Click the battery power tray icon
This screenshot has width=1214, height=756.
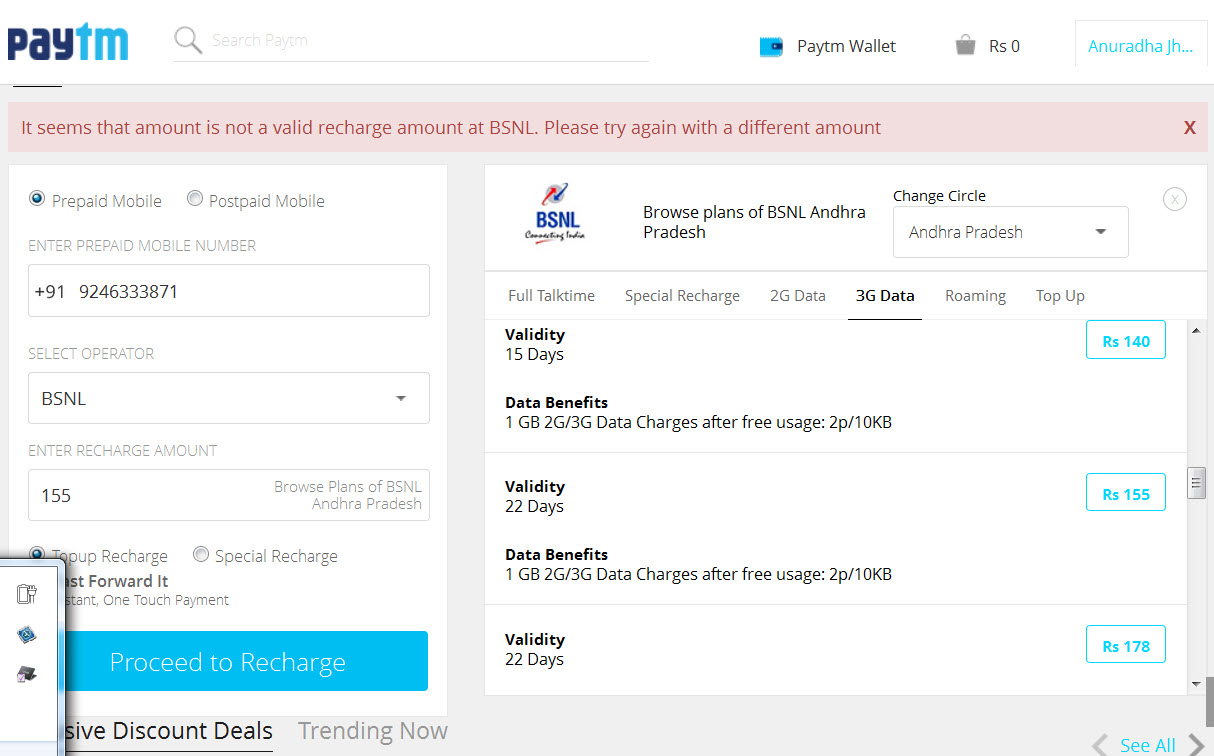(x=27, y=595)
